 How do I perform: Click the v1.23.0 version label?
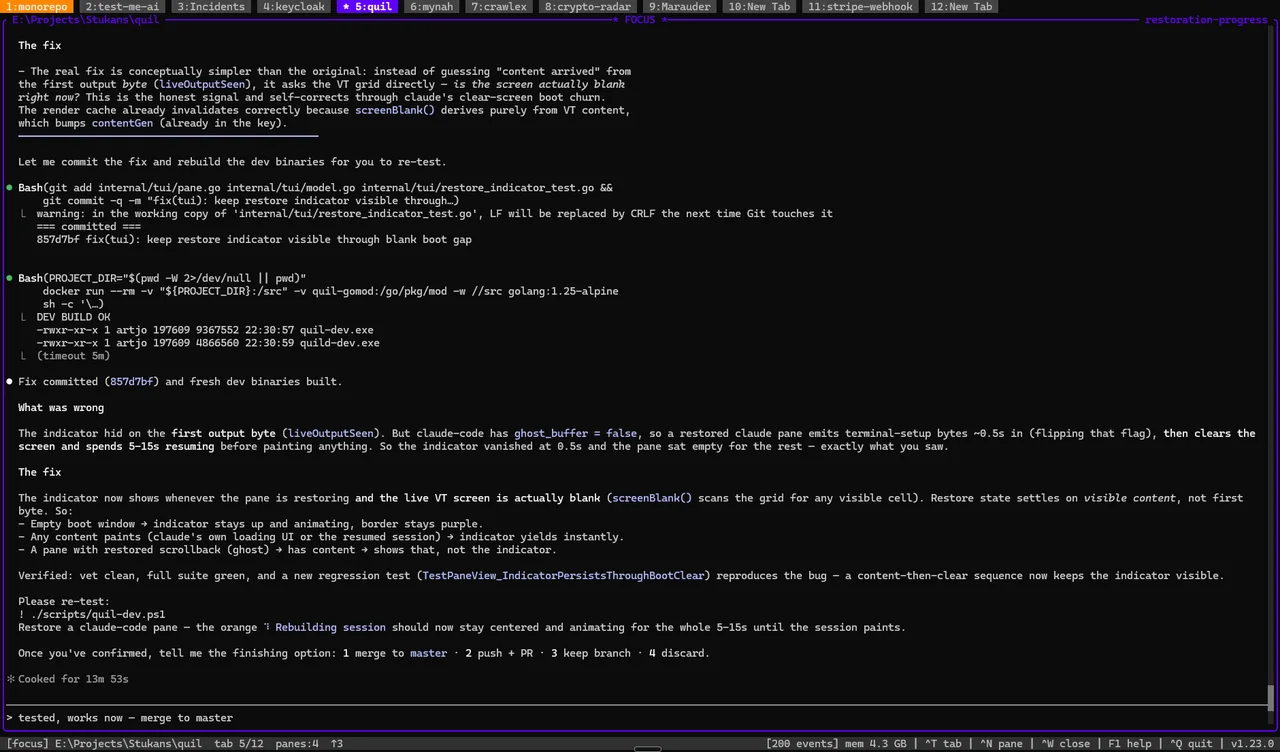pyautogui.click(x=1252, y=744)
